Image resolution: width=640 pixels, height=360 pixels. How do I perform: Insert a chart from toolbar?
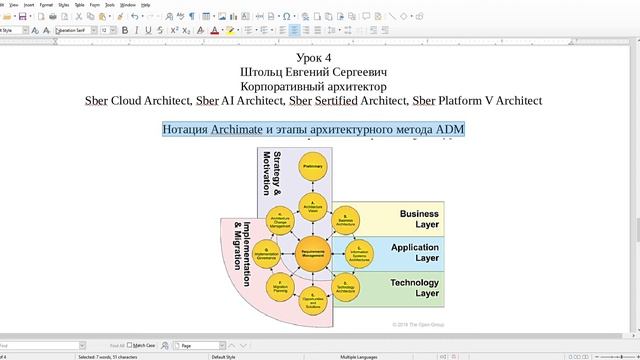(233, 16)
